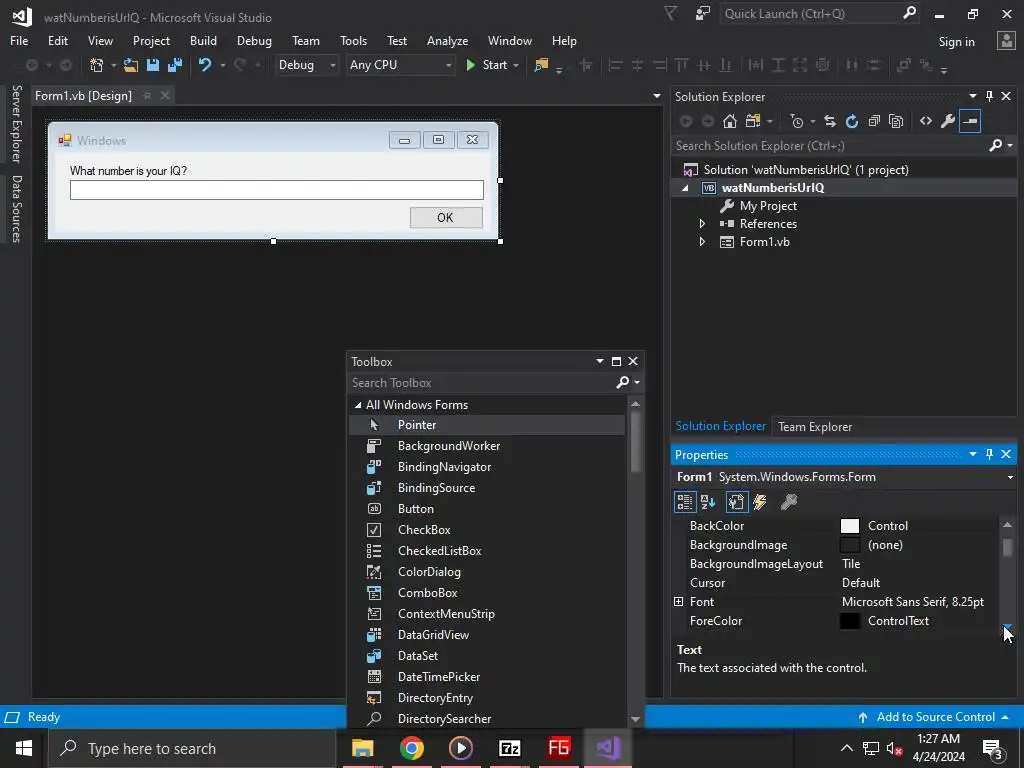Viewport: 1024px width, 768px height.
Task: Click Home icon in Solution Explorer toolbar
Action: [729, 121]
